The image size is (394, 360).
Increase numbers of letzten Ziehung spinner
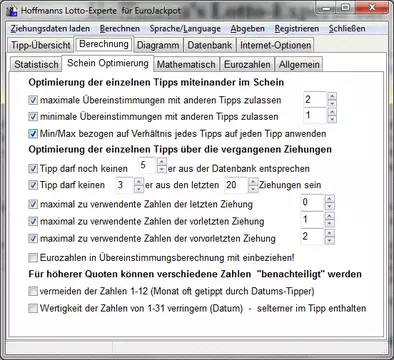[329, 199]
